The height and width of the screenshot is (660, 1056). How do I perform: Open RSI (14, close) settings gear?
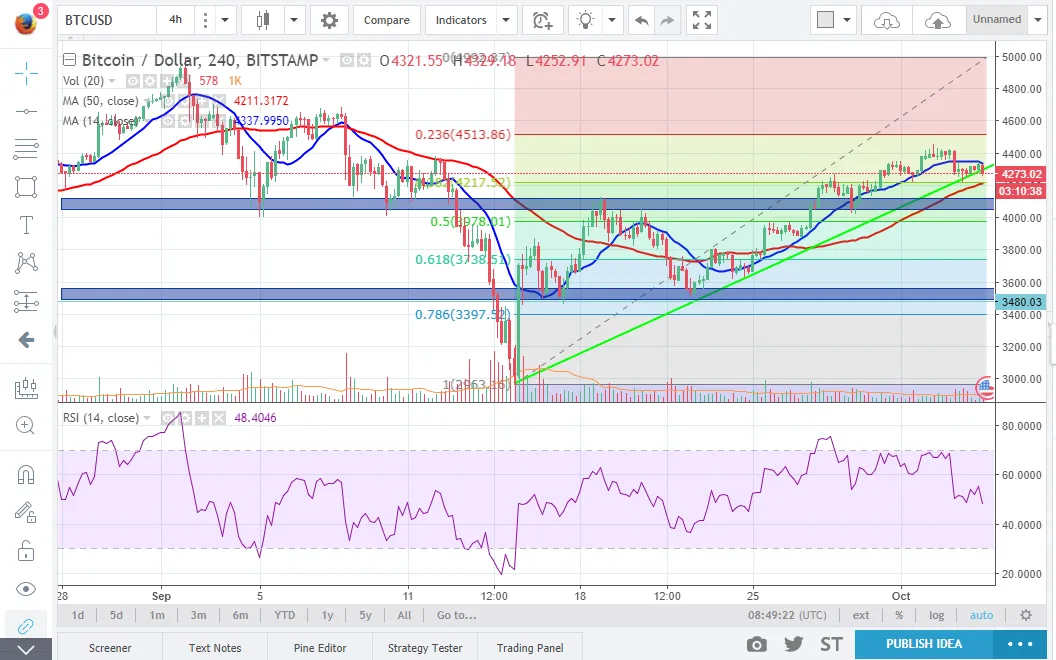coord(185,418)
